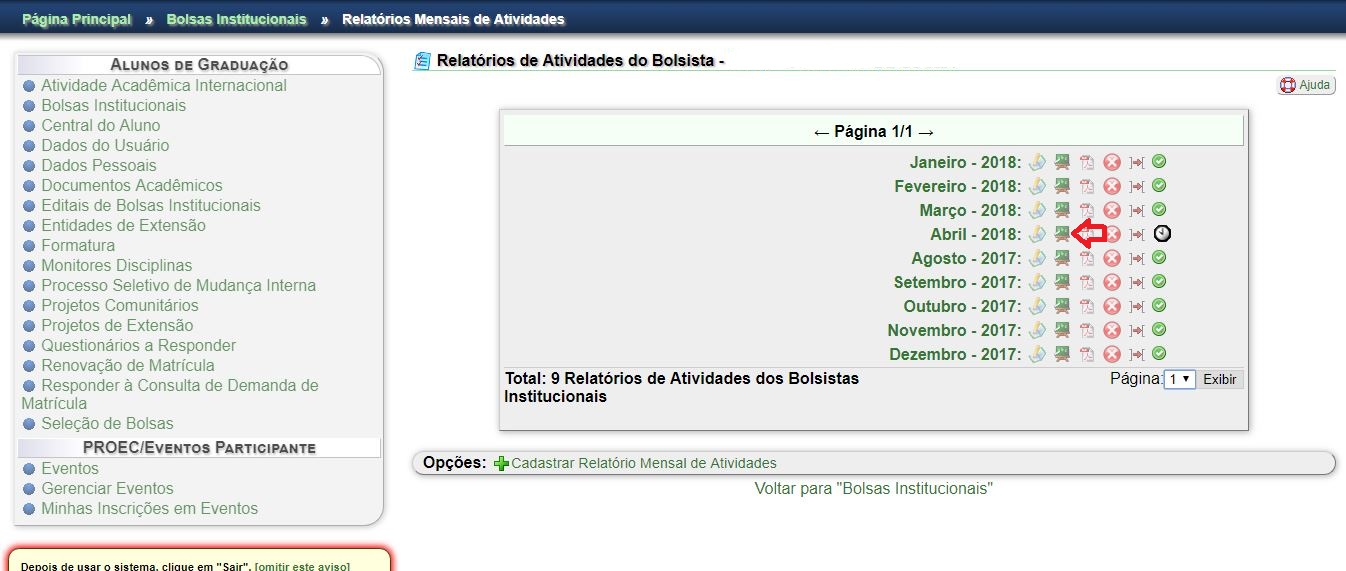The height and width of the screenshot is (571, 1346).
Task: Click the clock pending icon for Abril - 2018
Action: tap(1161, 234)
